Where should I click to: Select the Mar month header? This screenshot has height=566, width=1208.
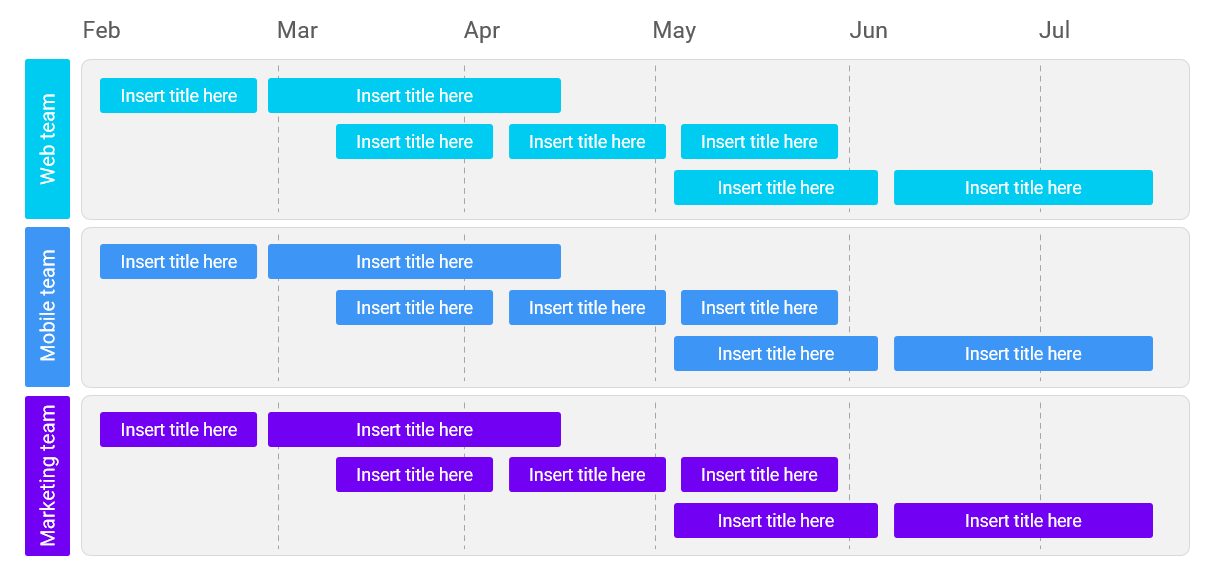pyautogui.click(x=297, y=30)
